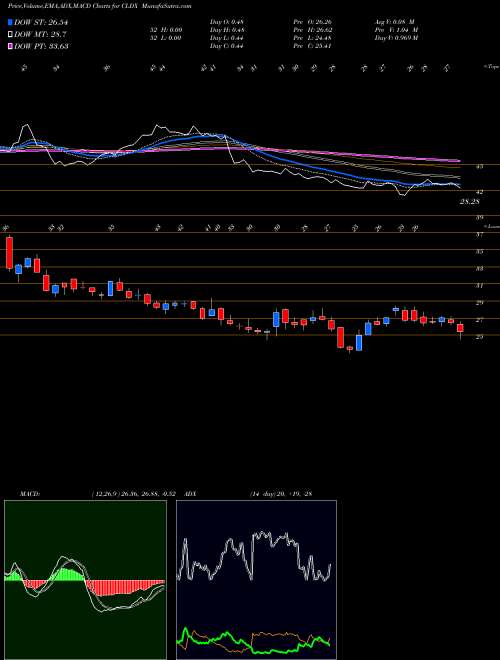Click the white DOW MT legend swatch
Image resolution: width=500 pixels, height=660 pixels.
tap(11, 34)
